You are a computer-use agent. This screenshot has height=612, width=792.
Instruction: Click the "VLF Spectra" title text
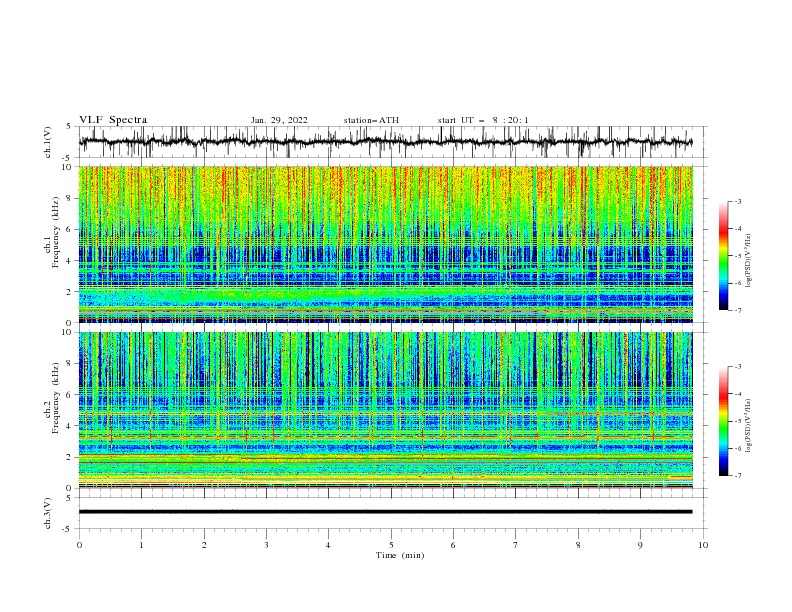[113, 120]
